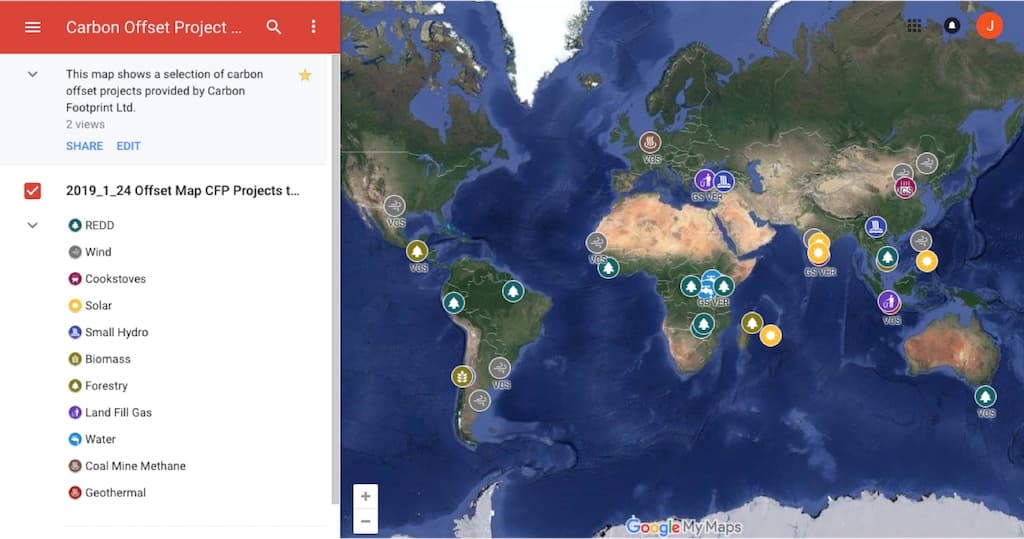Uncheck the 2019_1_24 Offset Map layer checkbox

pyautogui.click(x=33, y=191)
